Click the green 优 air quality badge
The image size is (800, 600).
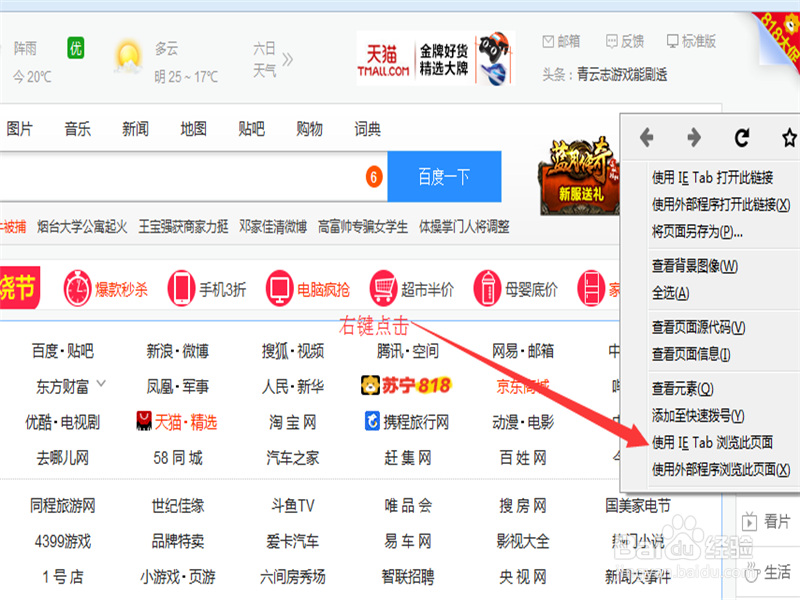pyautogui.click(x=76, y=48)
